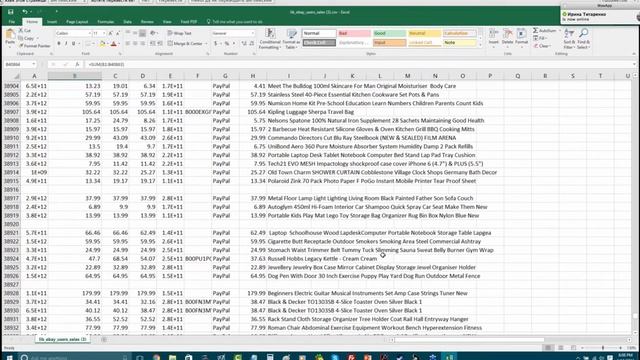Toggle Underline formatting

pos(73,44)
